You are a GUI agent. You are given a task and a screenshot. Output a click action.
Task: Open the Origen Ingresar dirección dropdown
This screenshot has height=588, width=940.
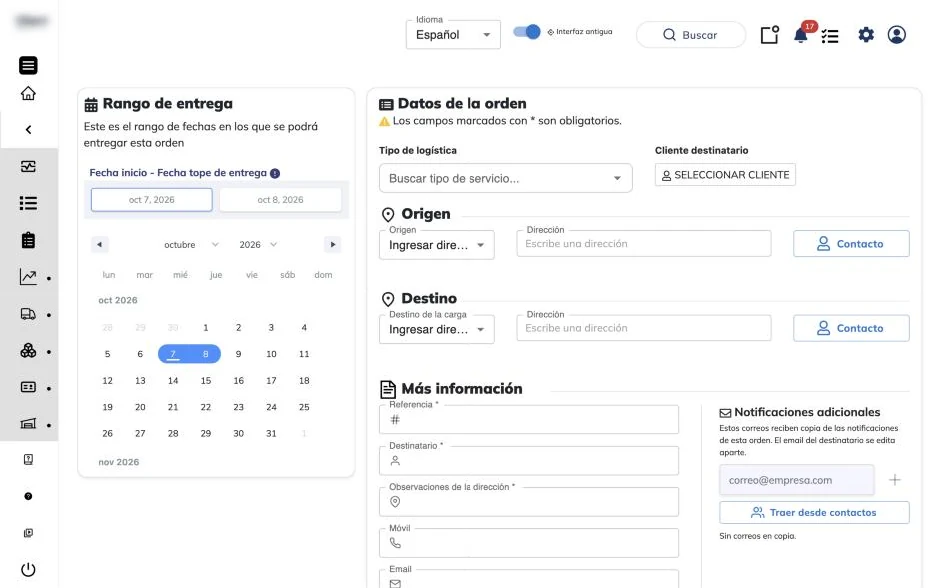pyautogui.click(x=436, y=245)
